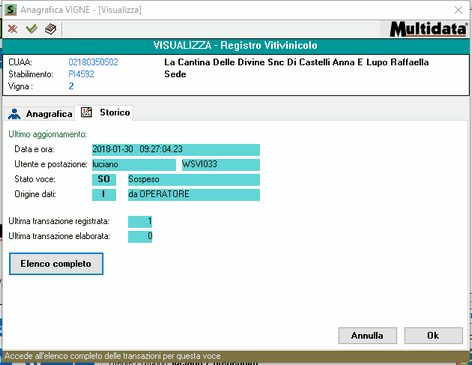Click the Stabilimento code PI4592

click(x=81, y=74)
